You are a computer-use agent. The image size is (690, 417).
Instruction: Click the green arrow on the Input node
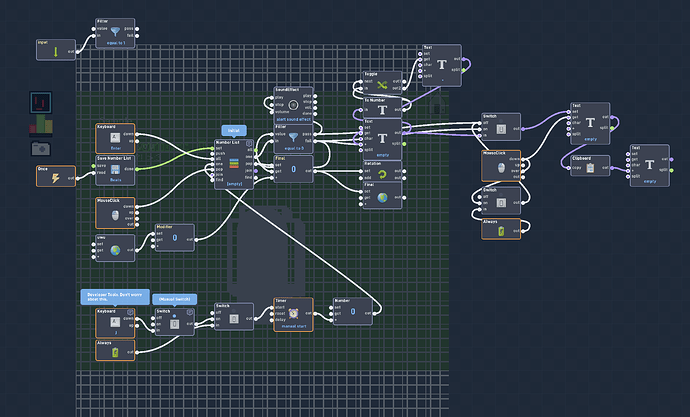[55, 52]
